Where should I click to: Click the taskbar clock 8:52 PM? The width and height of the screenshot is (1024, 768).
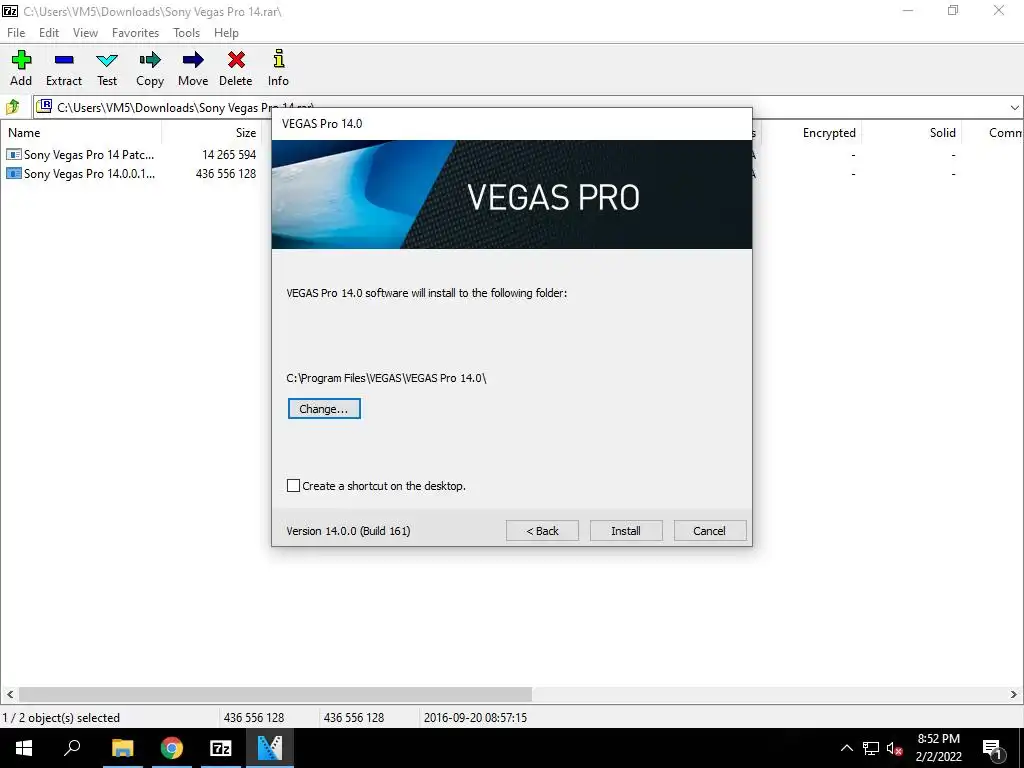938,739
